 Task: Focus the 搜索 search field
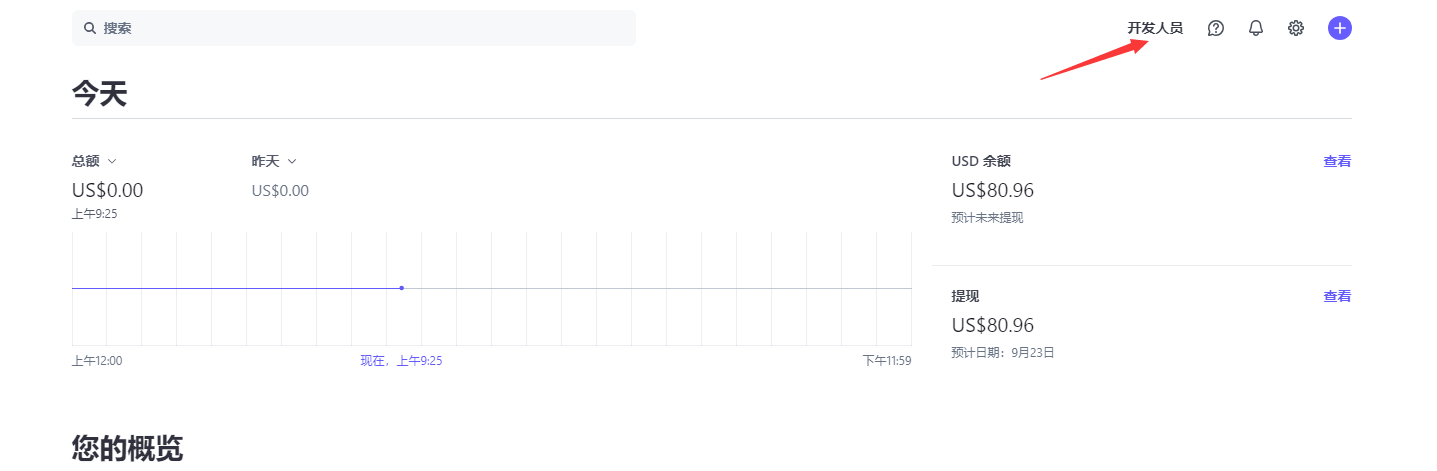click(354, 28)
